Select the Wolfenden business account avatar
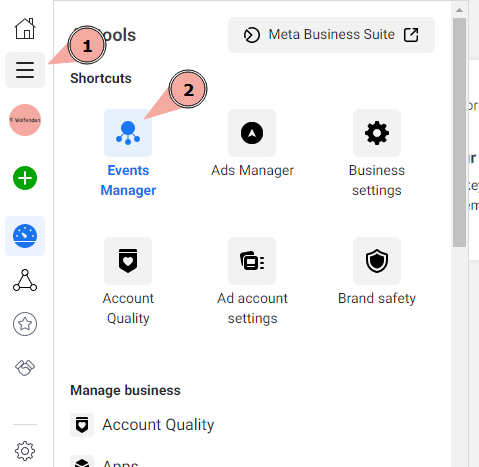The image size is (479, 467). tap(25, 120)
